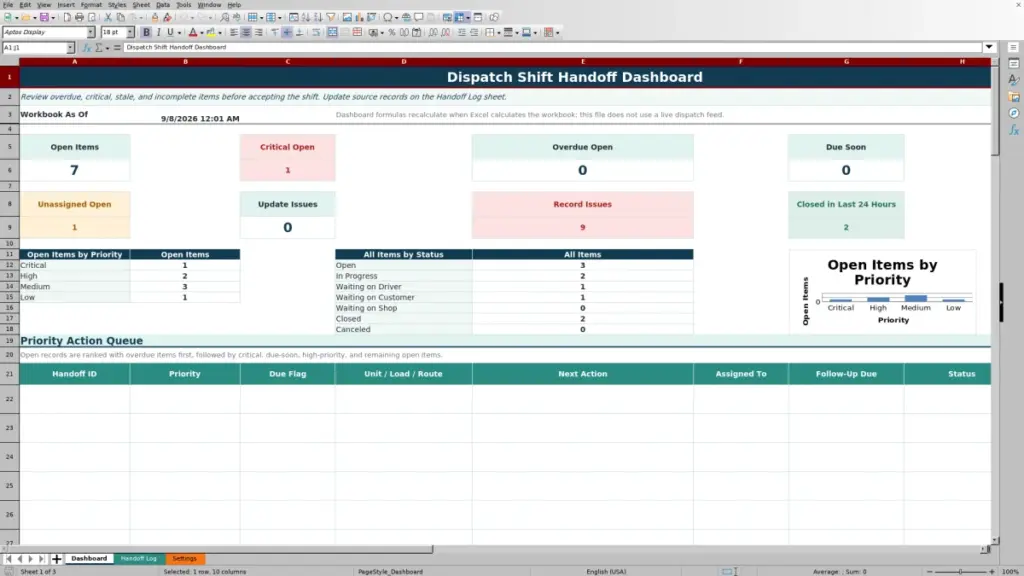Click the Print icon in toolbar
Image resolution: width=1024 pixels, height=576 pixels.
click(x=79, y=18)
